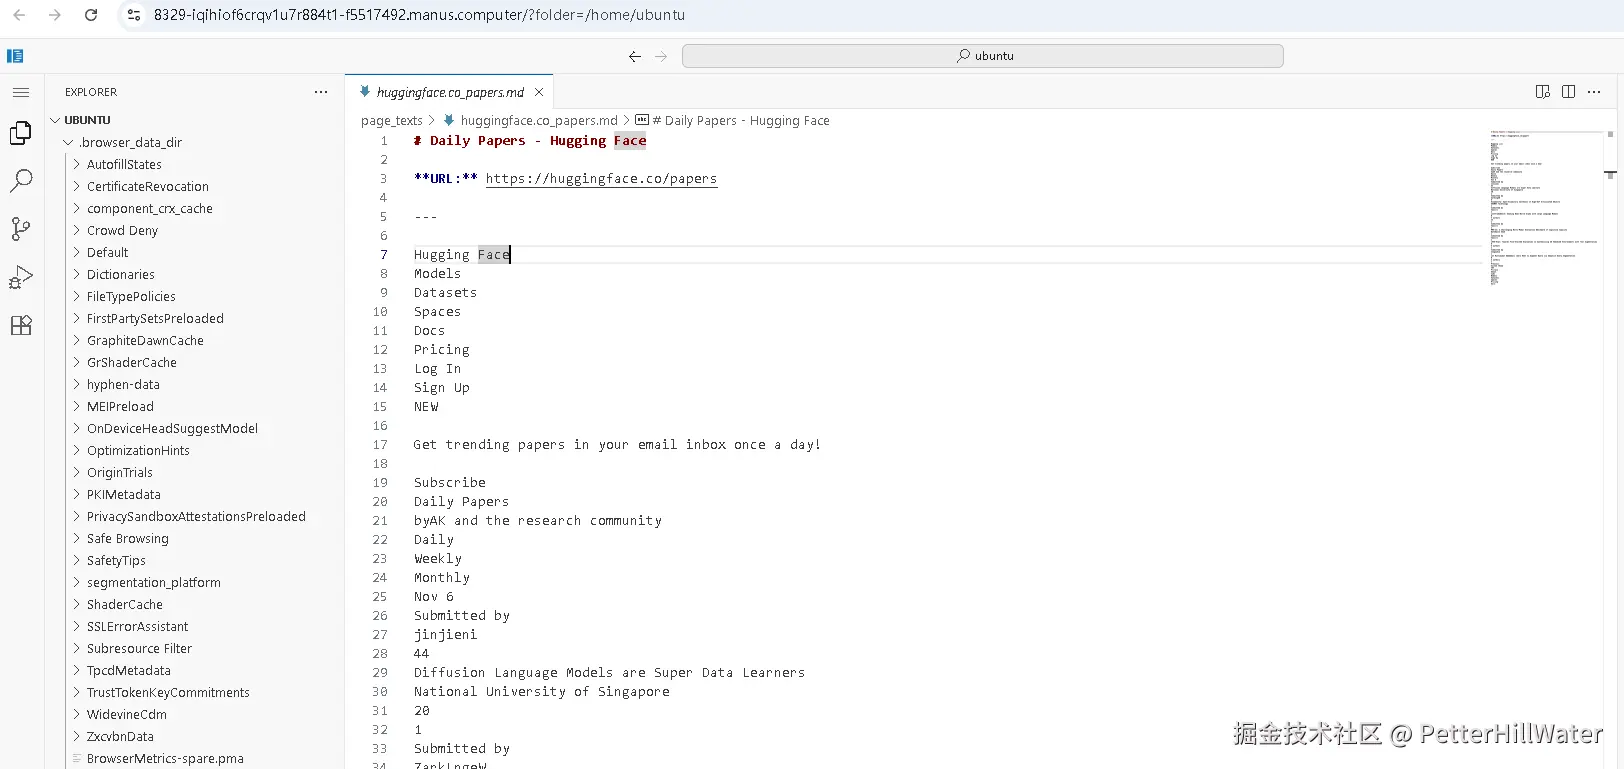Screen dimensions: 1624x769
Task: Click page_texts in the breadcrumb path
Action: (x=391, y=120)
